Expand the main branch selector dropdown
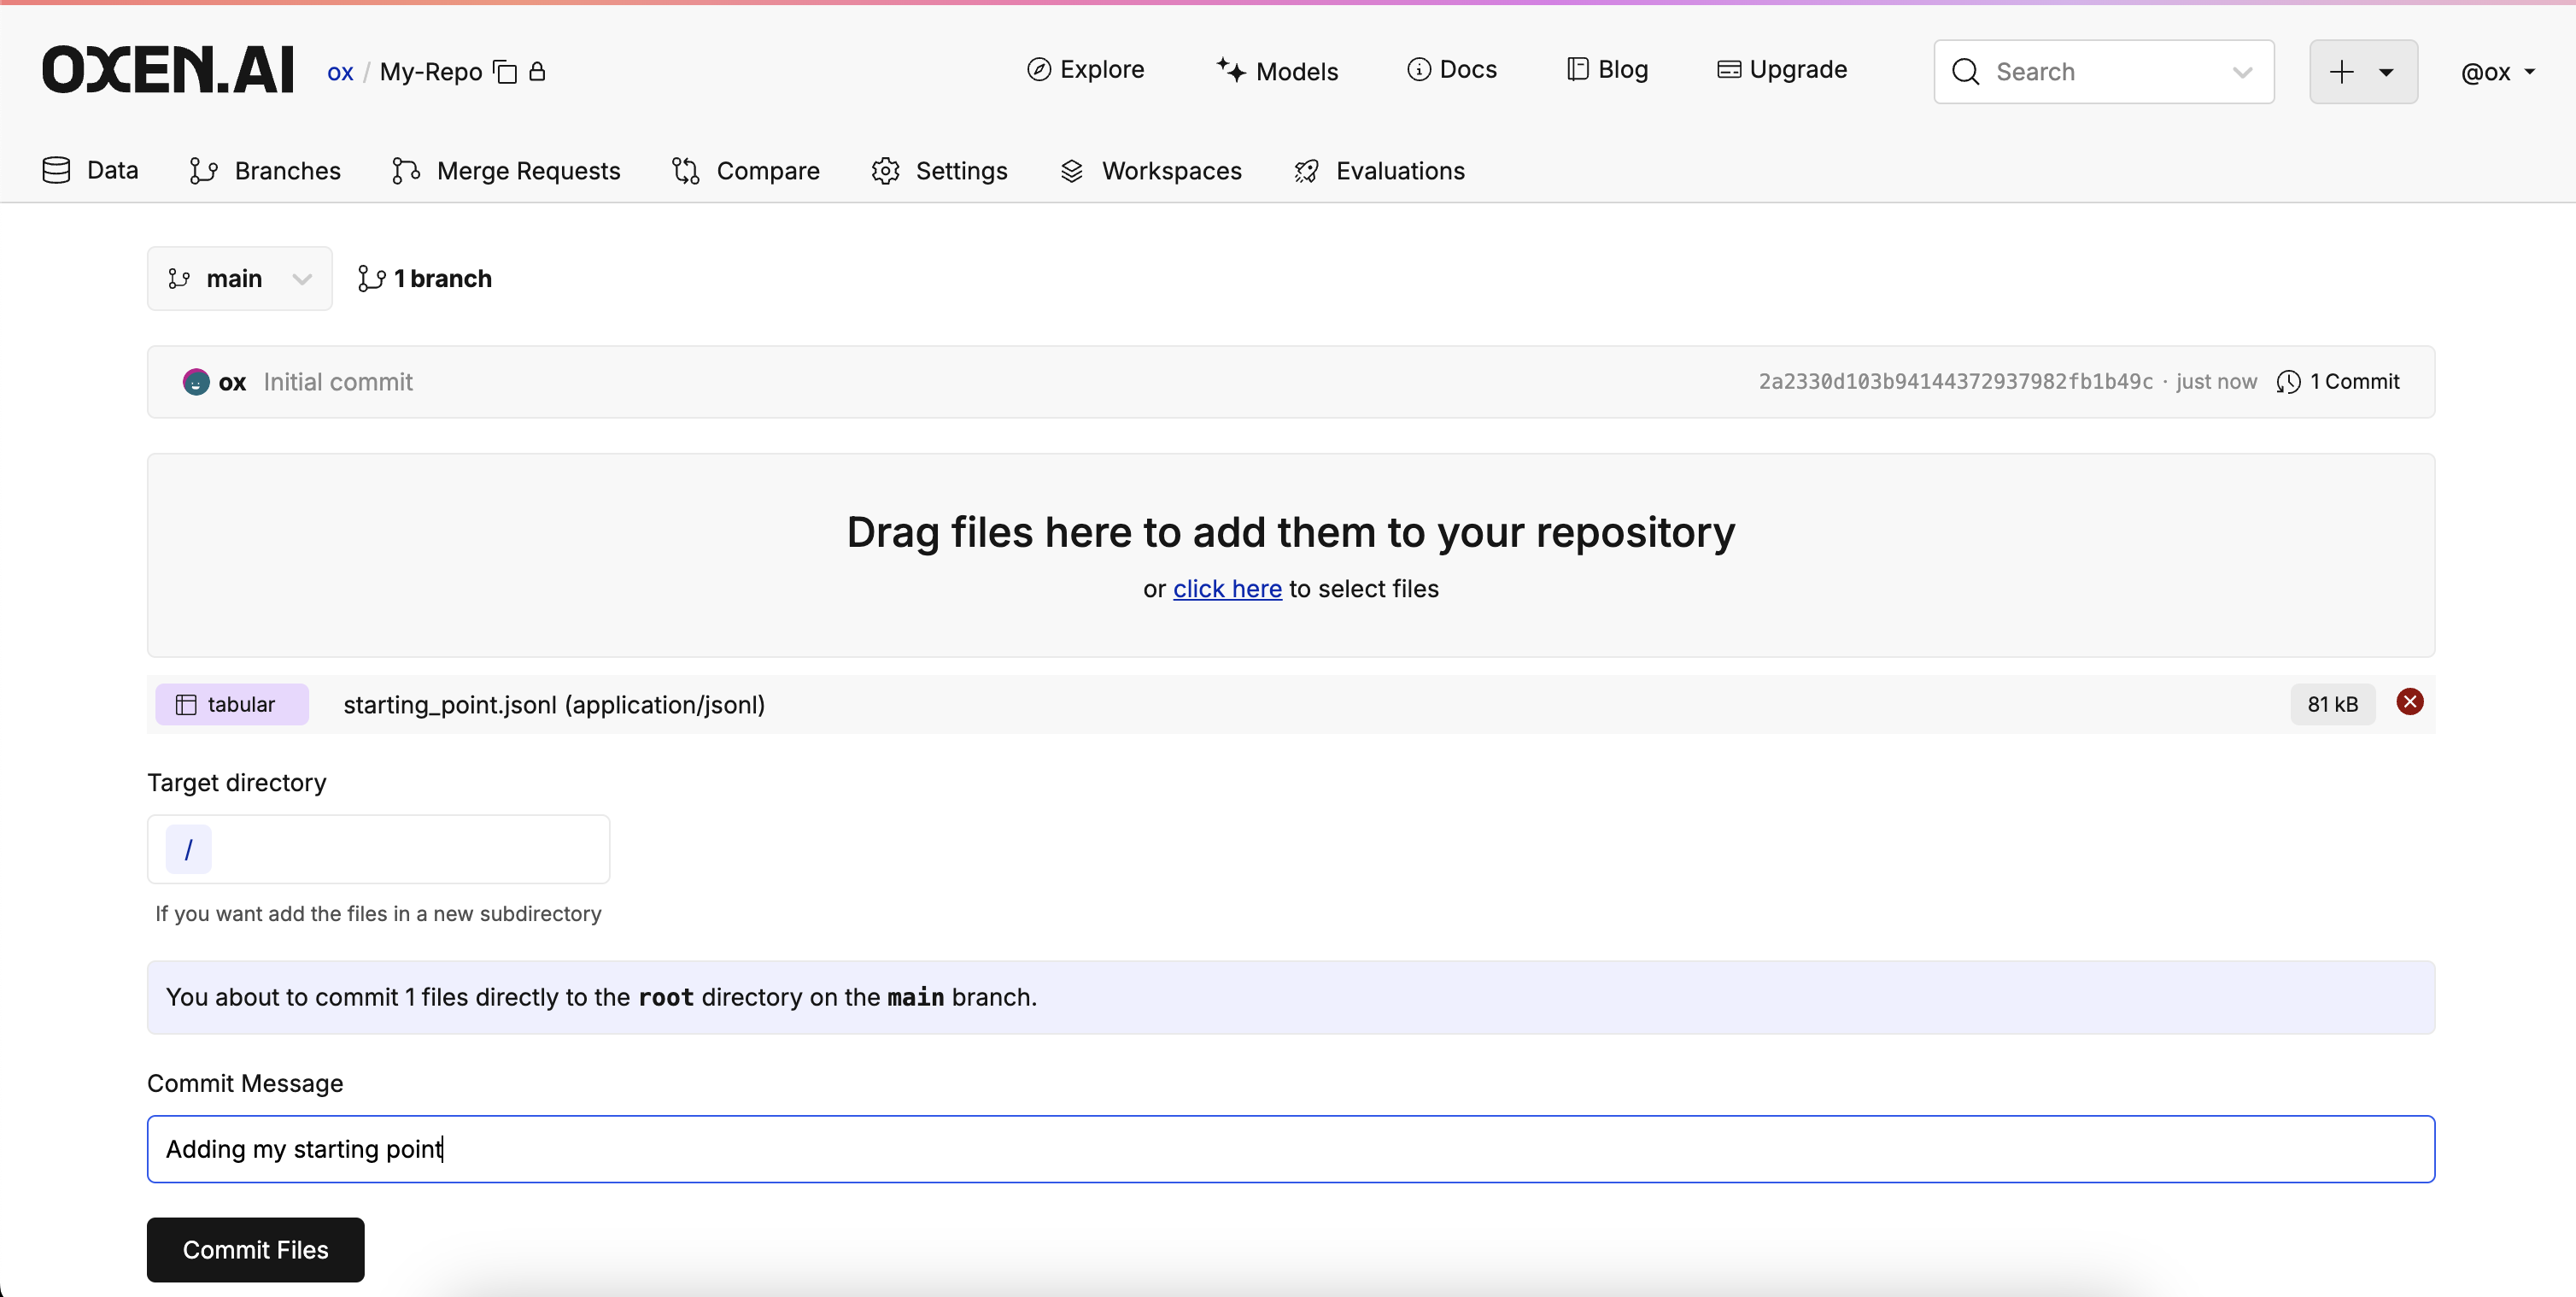 click(239, 278)
